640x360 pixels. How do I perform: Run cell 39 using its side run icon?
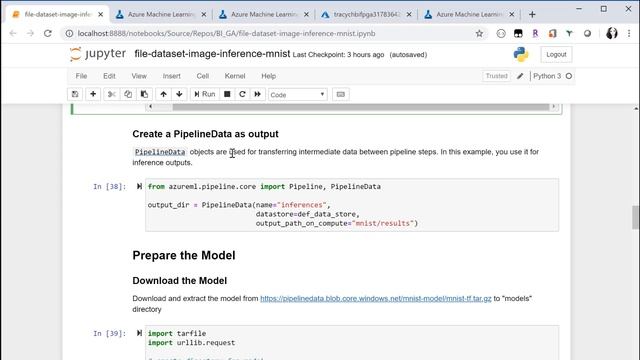point(139,333)
